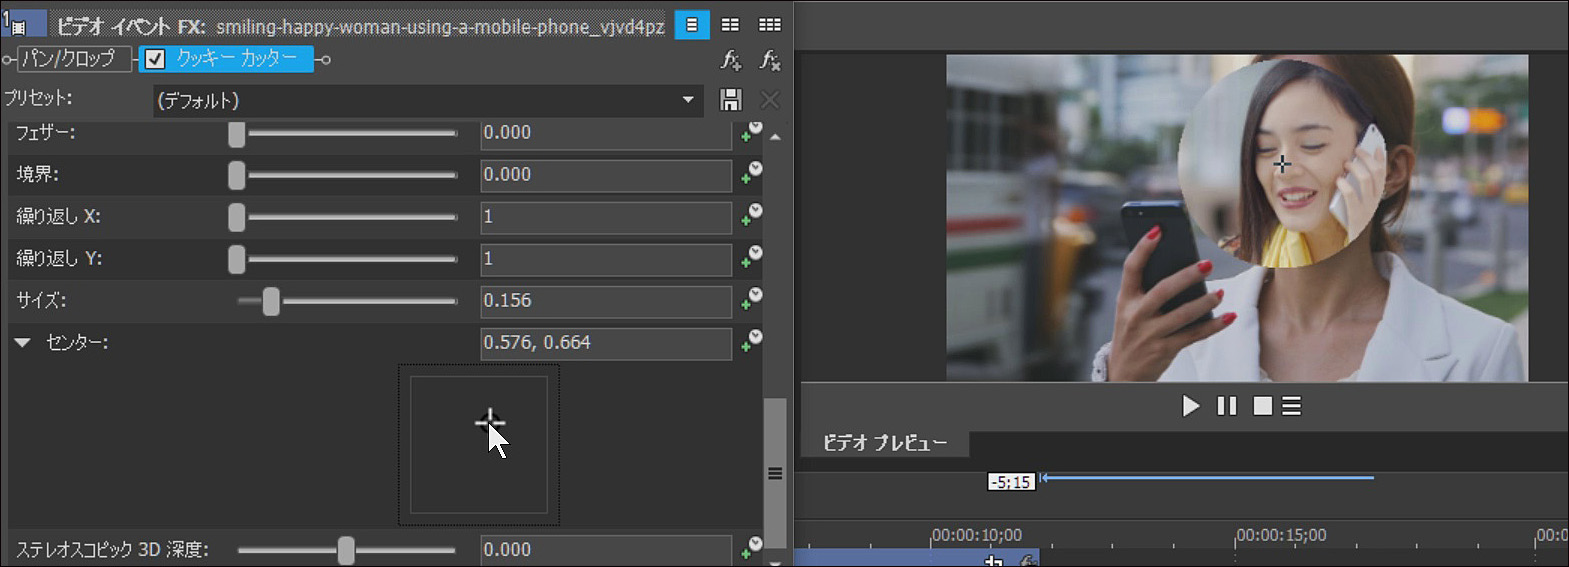
Task: Click the フェザー value field
Action: click(606, 133)
